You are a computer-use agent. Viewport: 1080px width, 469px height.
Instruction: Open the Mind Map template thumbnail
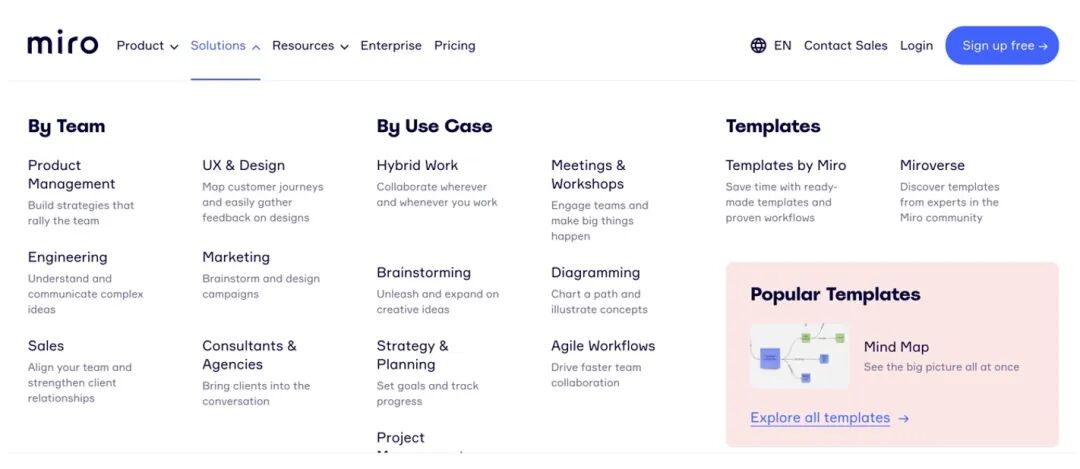click(x=799, y=355)
